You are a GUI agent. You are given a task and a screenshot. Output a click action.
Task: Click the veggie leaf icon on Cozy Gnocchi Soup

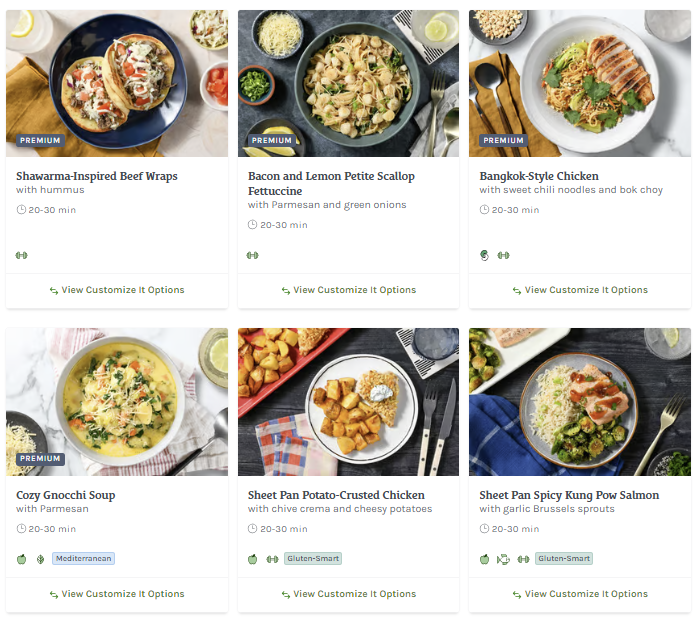click(x=40, y=559)
